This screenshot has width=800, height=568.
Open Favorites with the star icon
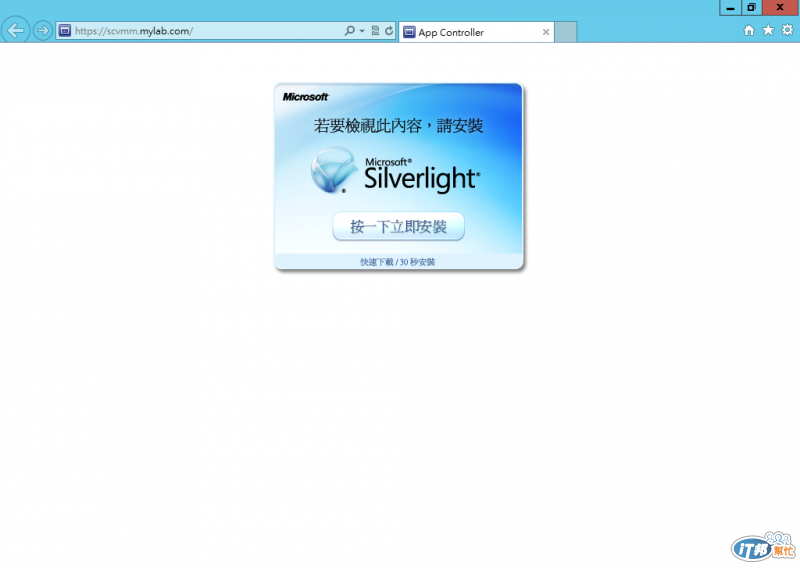768,30
